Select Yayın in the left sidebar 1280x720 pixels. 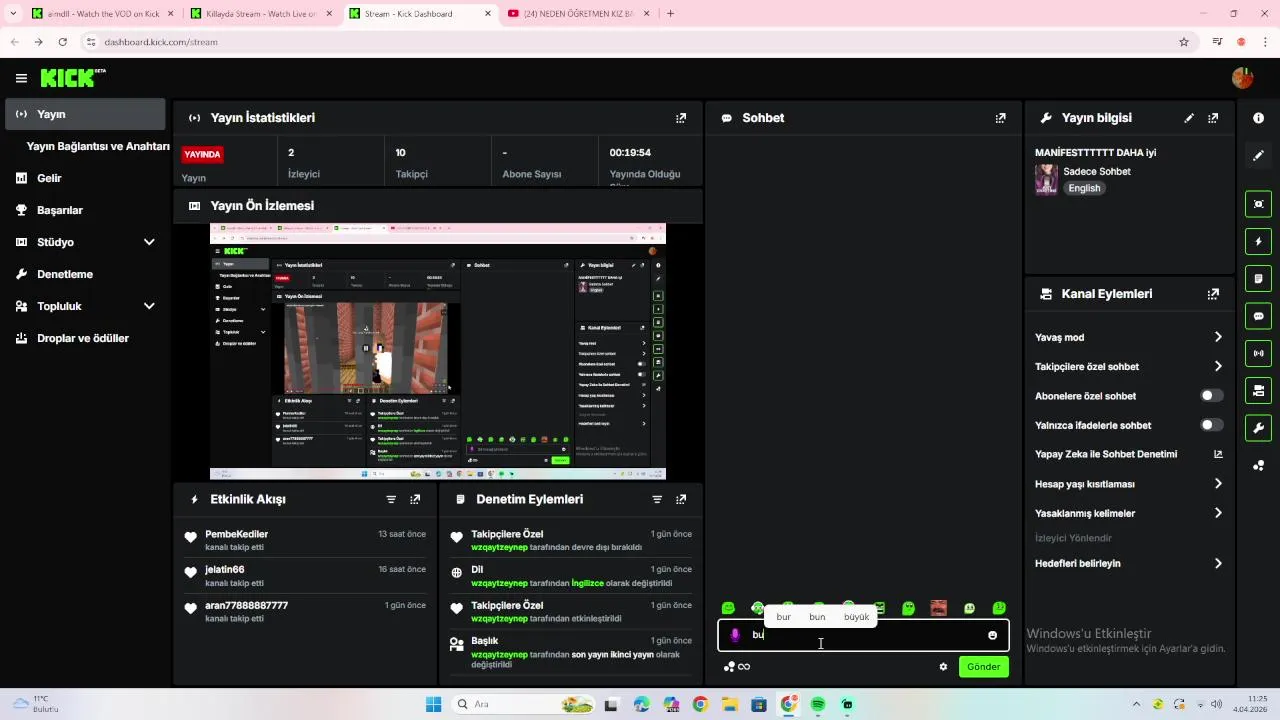[x=85, y=114]
